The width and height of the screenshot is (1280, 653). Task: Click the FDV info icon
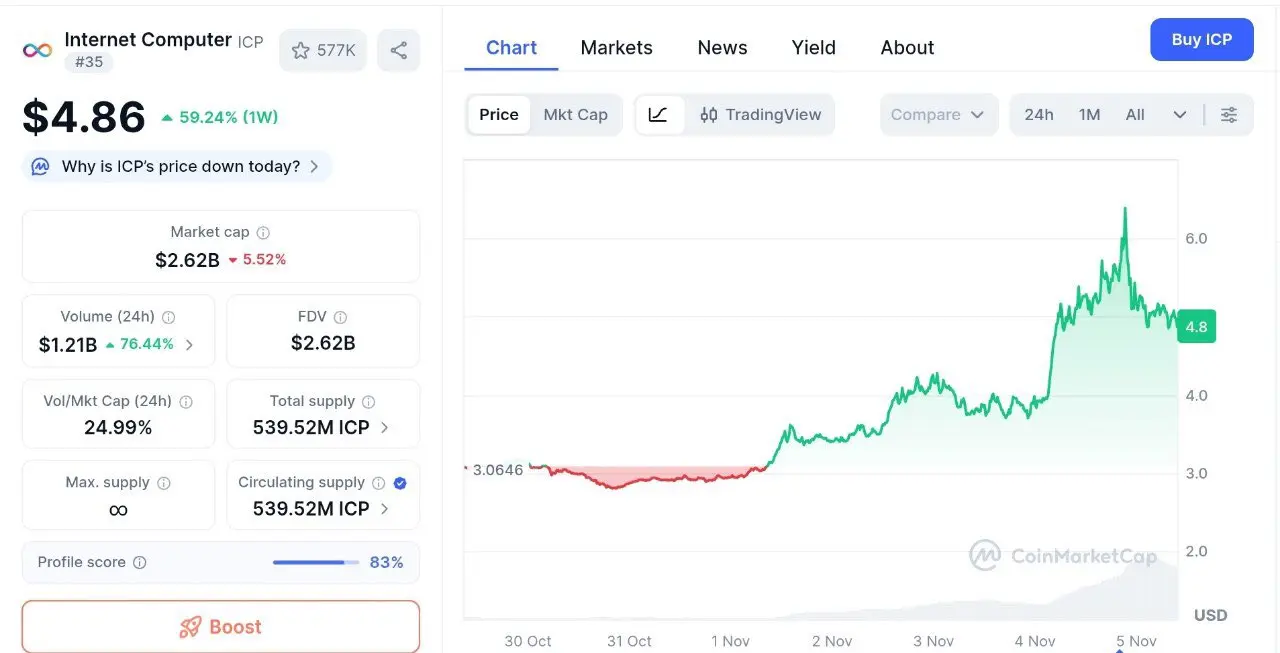tap(340, 317)
